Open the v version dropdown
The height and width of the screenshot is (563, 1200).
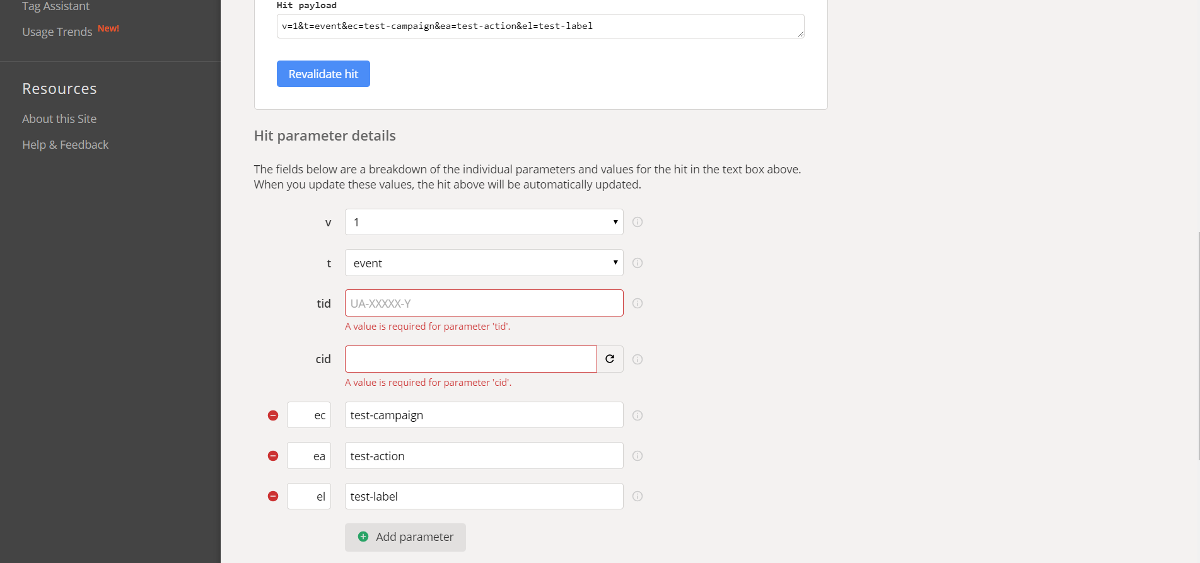click(484, 222)
